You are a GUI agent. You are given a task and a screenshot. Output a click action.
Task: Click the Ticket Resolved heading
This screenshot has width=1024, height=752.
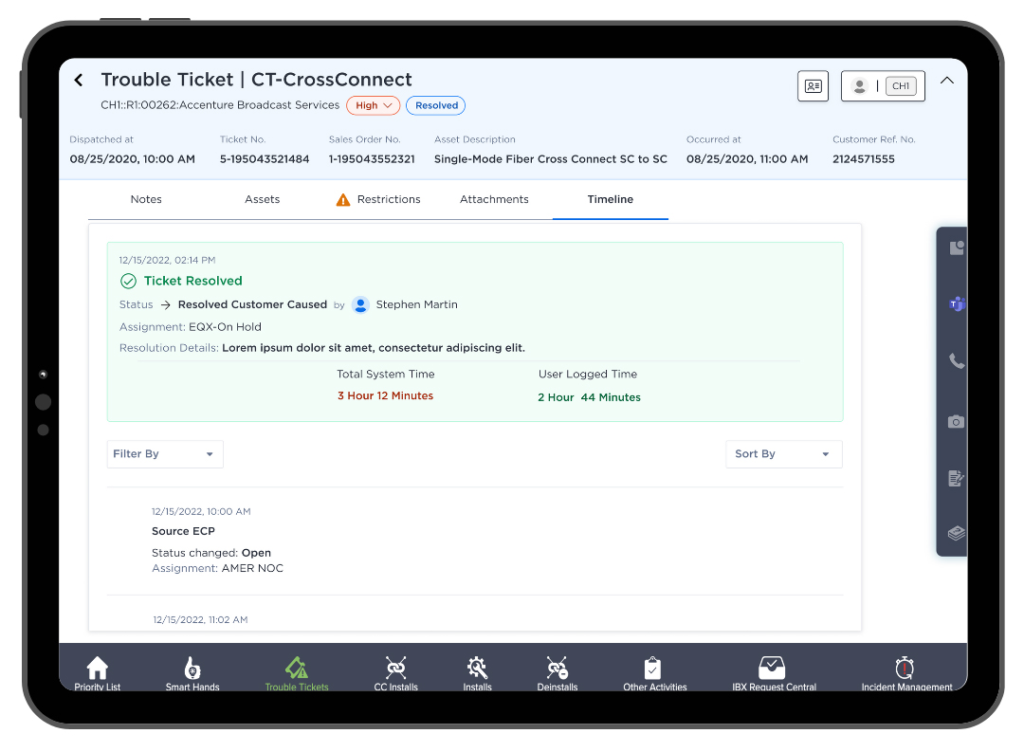coord(193,281)
